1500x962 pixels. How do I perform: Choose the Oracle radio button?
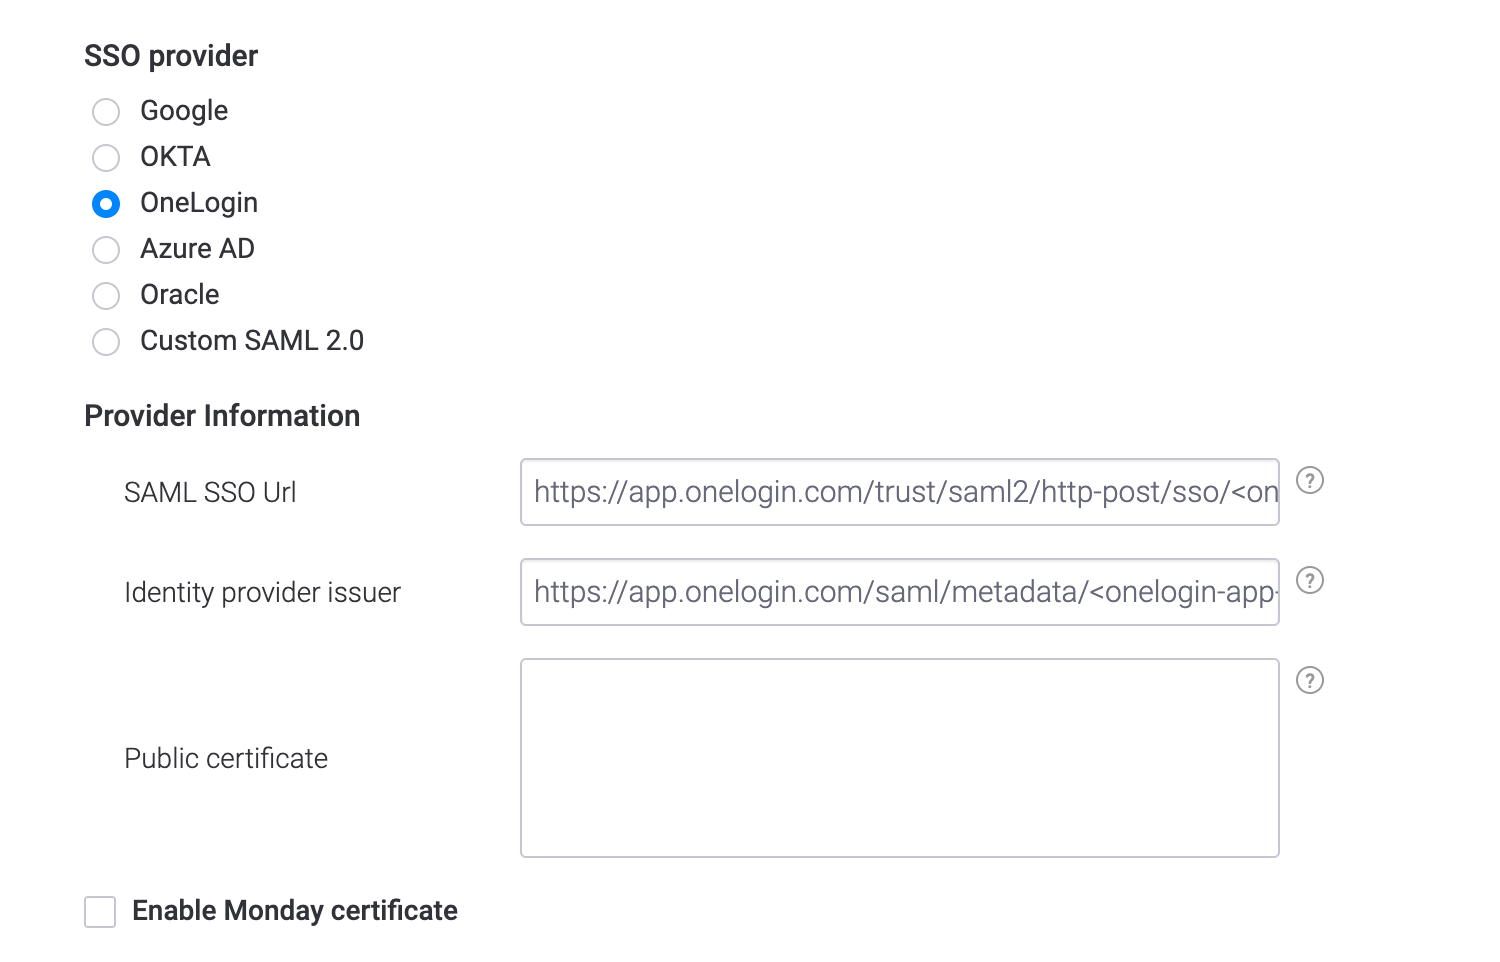point(106,296)
